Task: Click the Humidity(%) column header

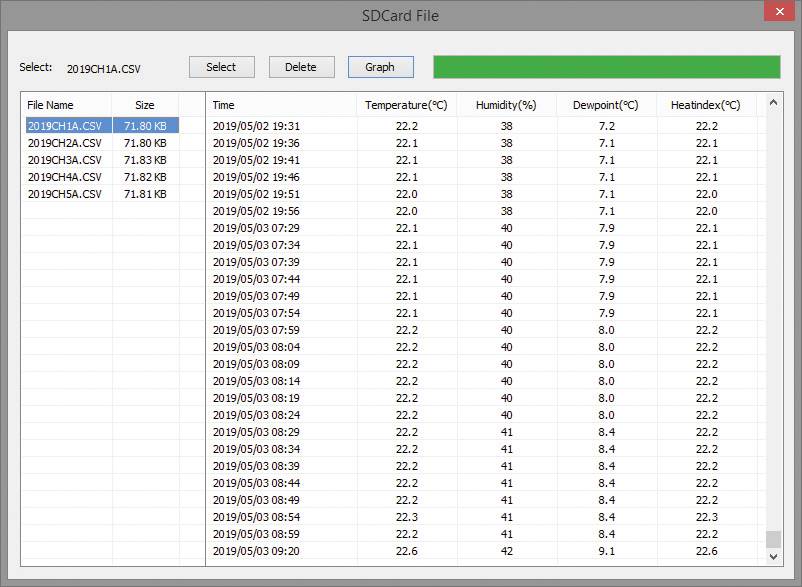Action: (506, 105)
